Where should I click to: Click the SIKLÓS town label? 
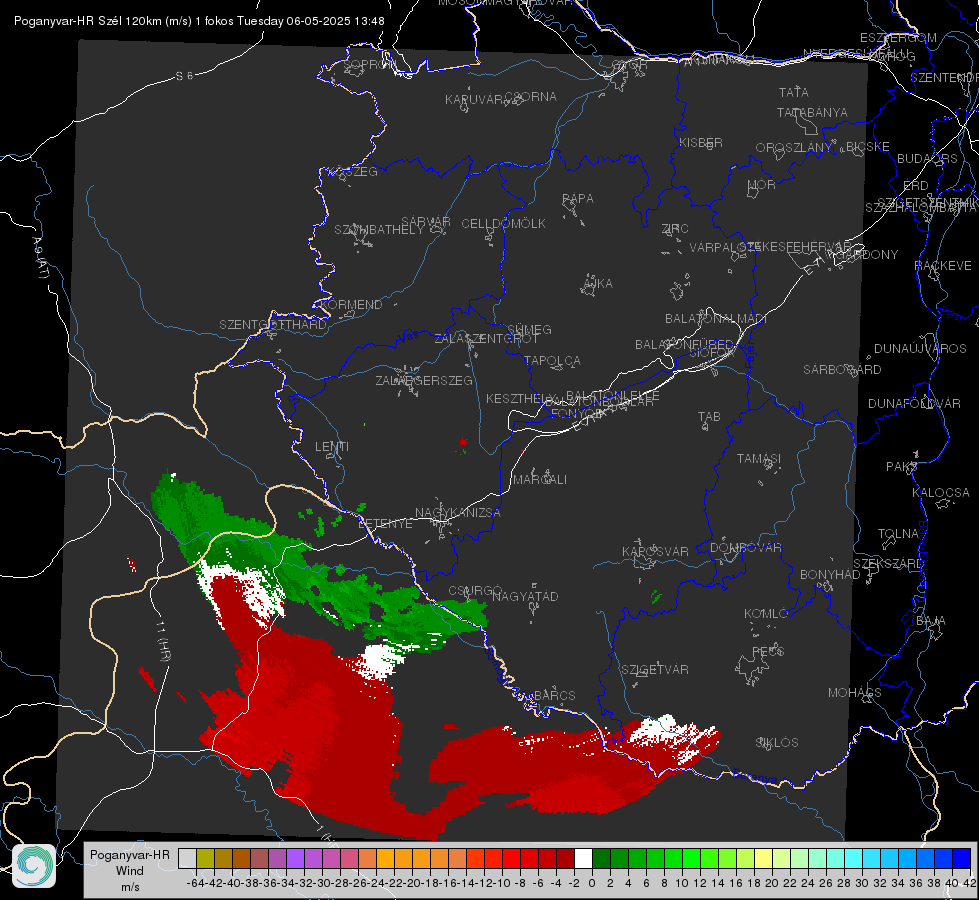click(777, 743)
